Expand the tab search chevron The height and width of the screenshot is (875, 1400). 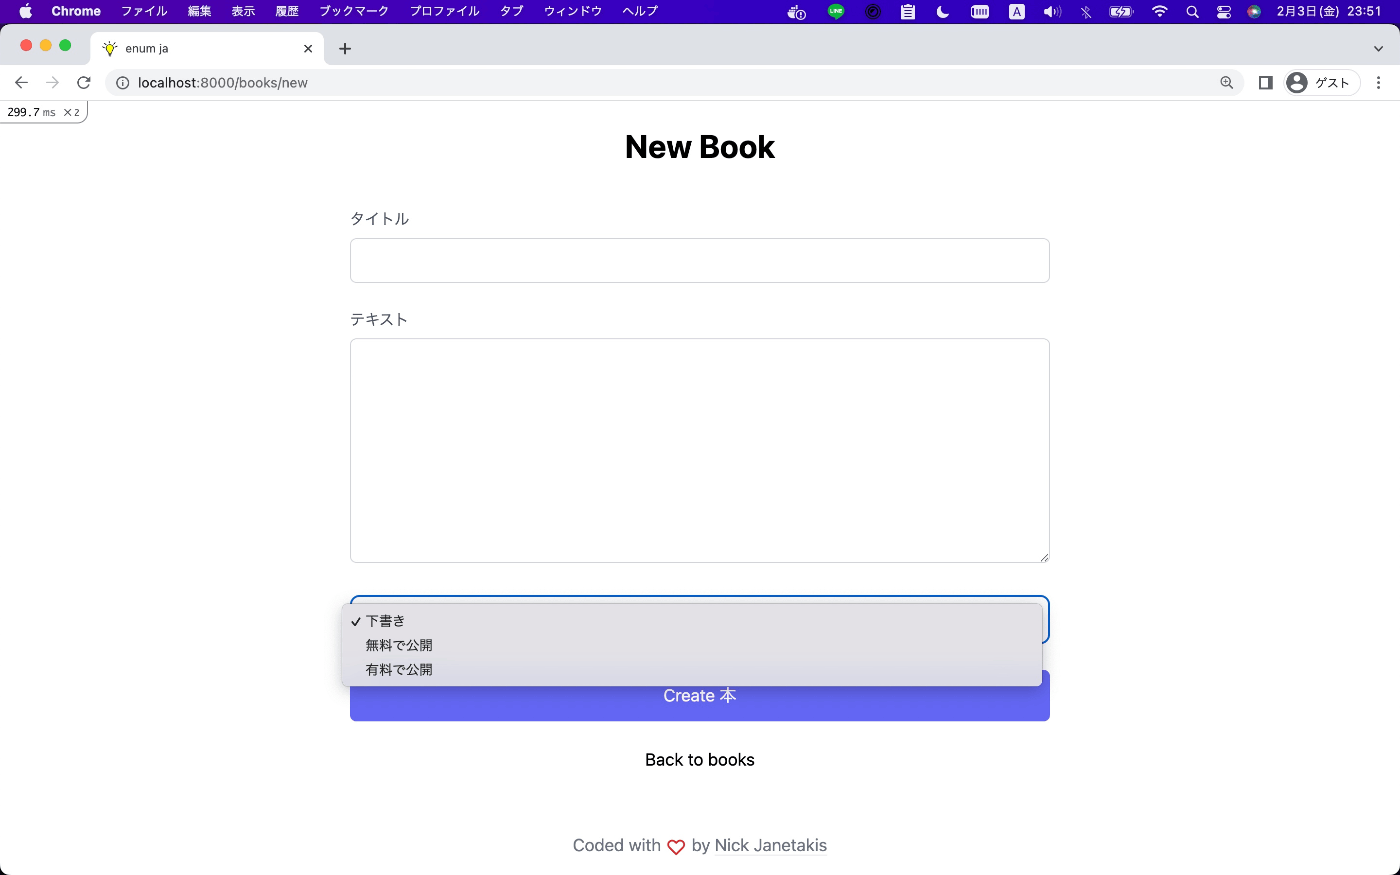click(1379, 48)
